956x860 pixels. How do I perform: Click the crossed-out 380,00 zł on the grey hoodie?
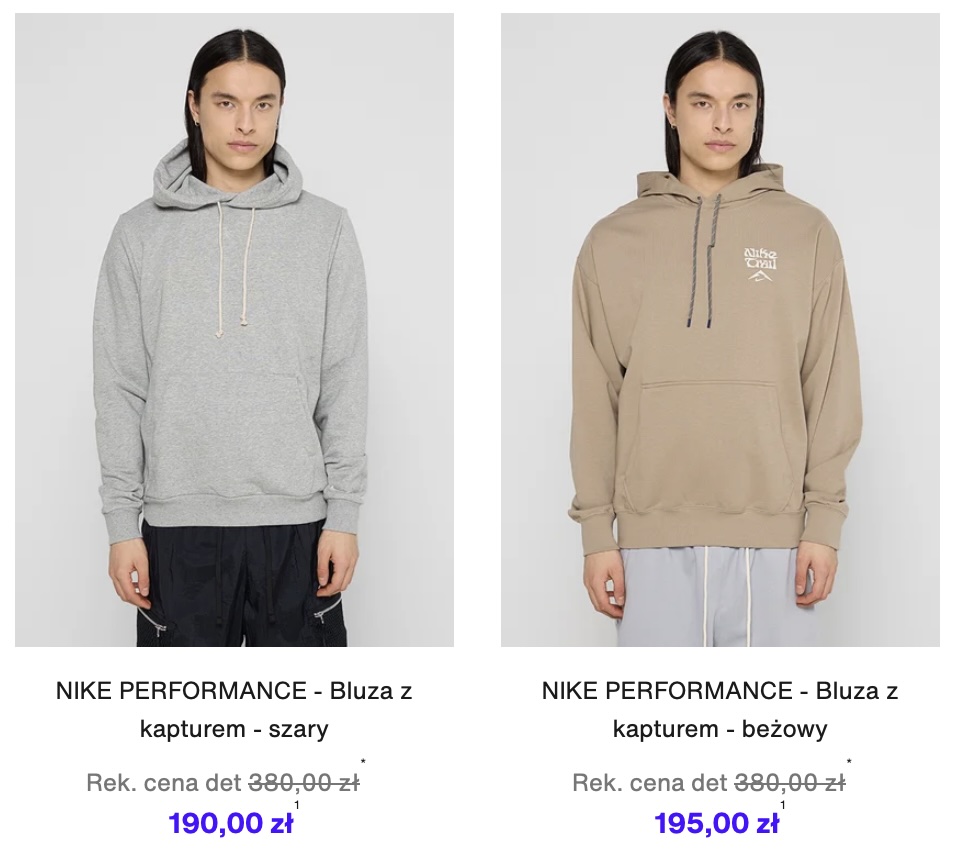tap(304, 783)
